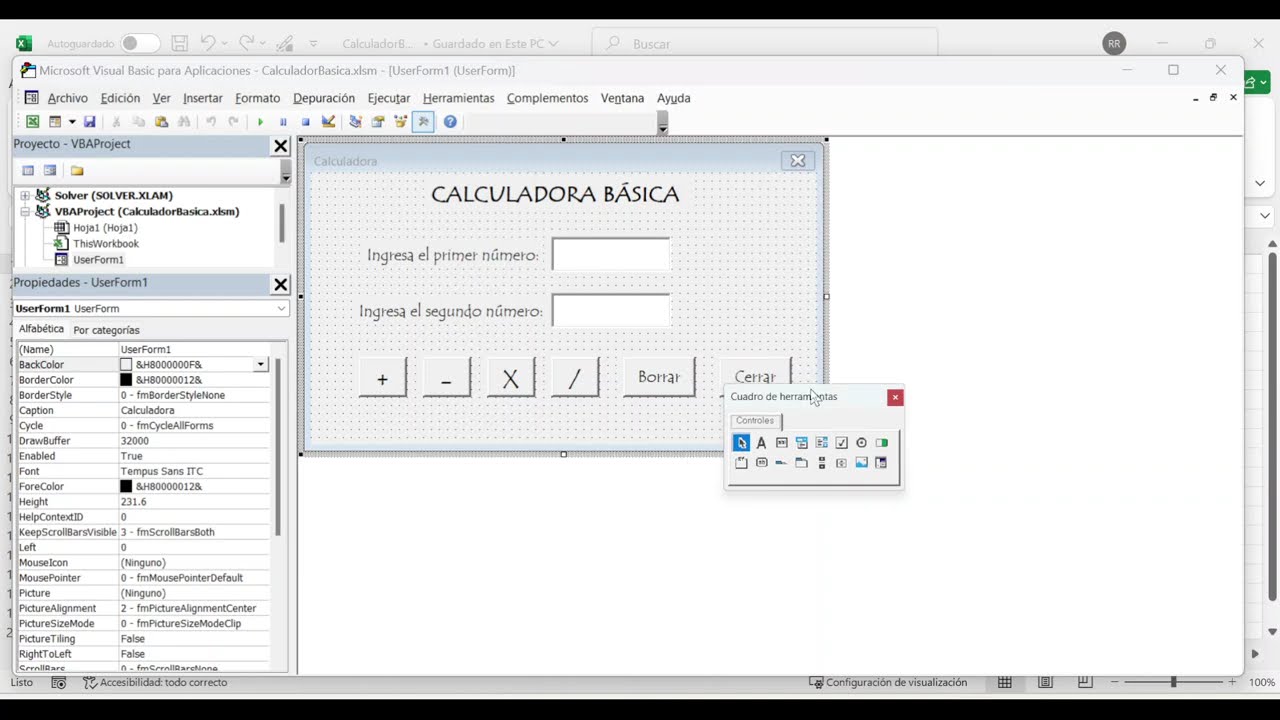This screenshot has height=720, width=1280.
Task: Open the Object Browser toolbar icon
Action: coord(401,122)
